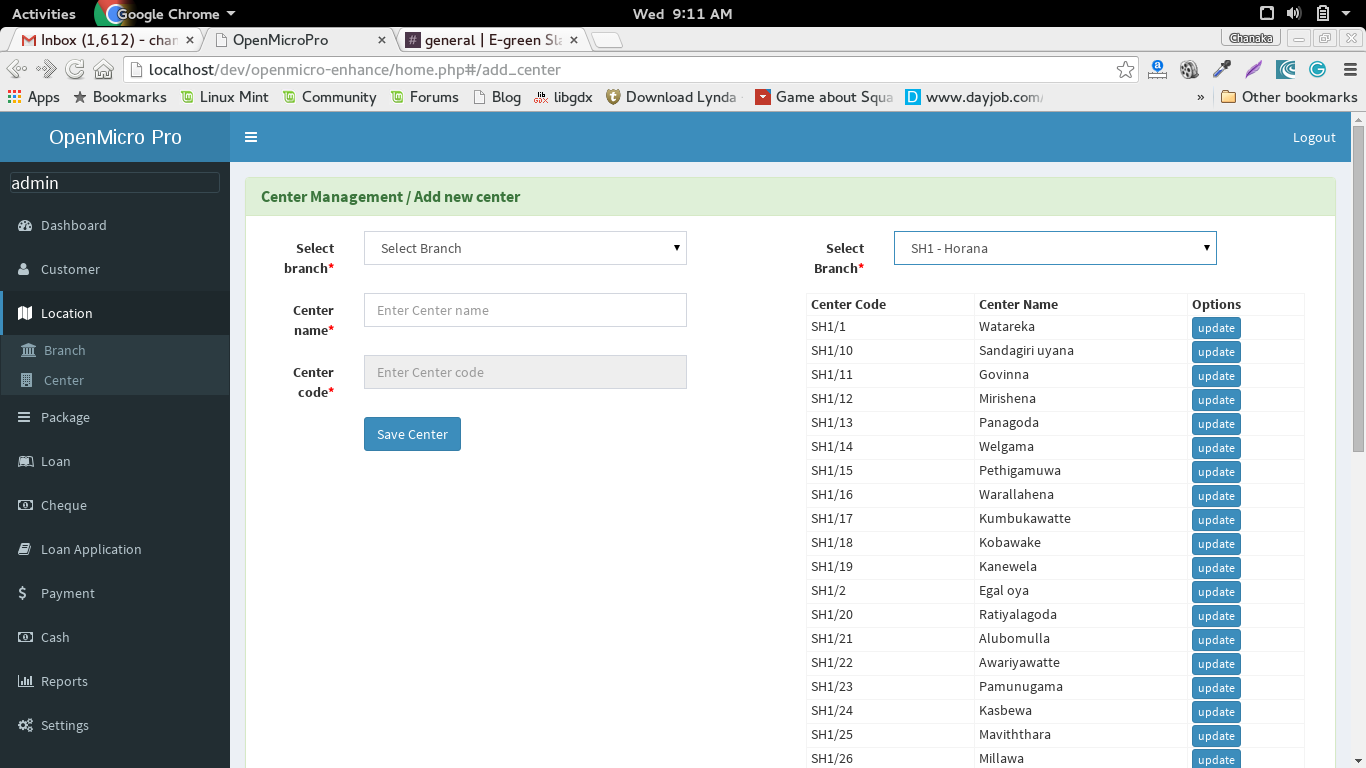This screenshot has width=1366, height=768.
Task: Click the color picker eyedropper extension icon
Action: tap(1221, 69)
